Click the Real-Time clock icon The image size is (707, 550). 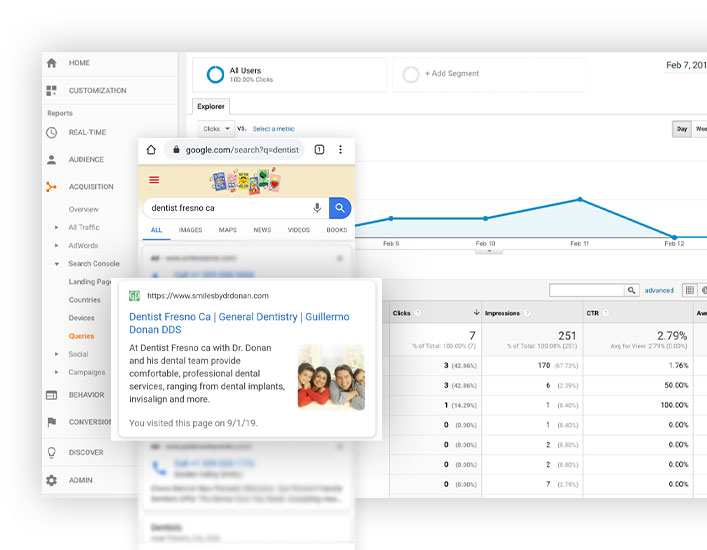[51, 133]
